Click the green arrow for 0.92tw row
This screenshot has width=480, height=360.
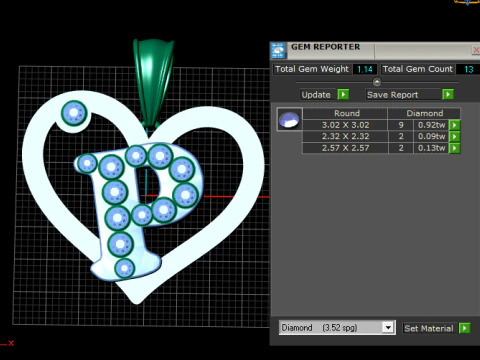coord(455,125)
